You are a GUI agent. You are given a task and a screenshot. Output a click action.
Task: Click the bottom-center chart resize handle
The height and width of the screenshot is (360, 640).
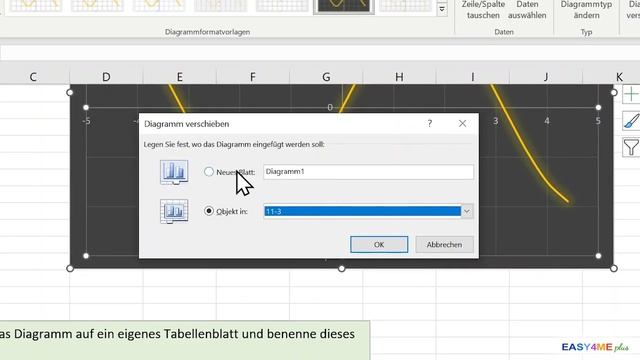tap(342, 269)
